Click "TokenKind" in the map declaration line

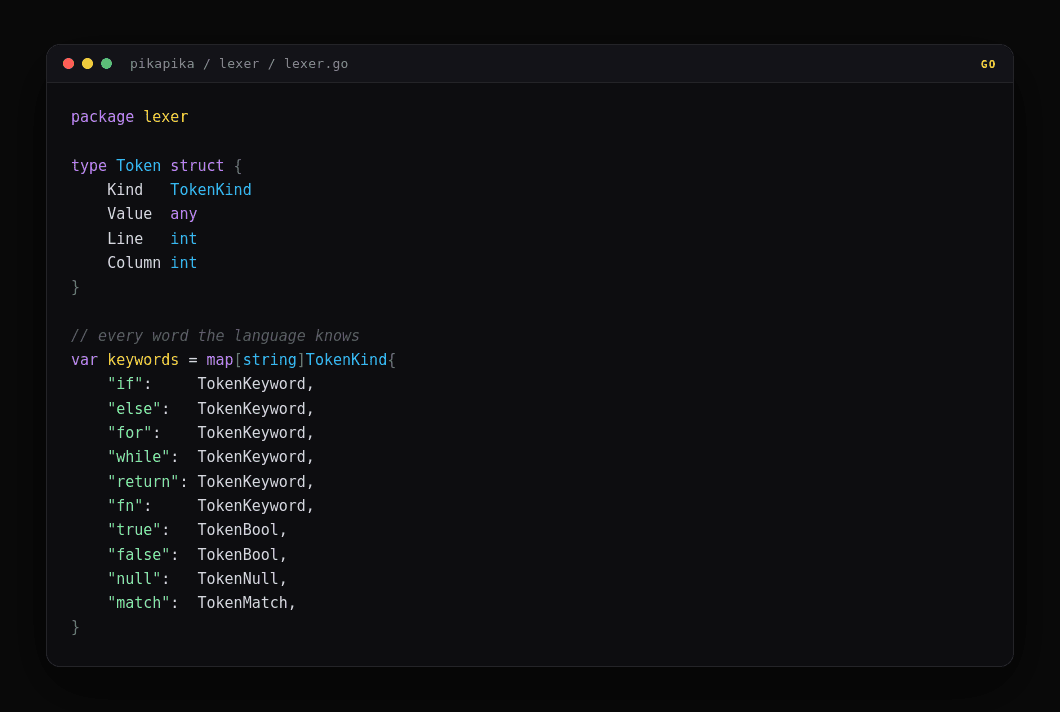coord(346,360)
